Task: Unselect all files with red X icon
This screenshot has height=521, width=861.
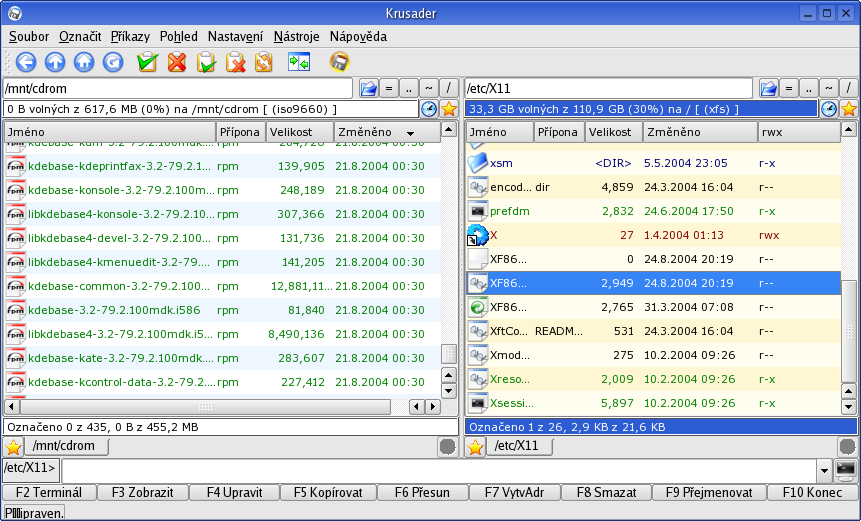Action: tap(177, 62)
